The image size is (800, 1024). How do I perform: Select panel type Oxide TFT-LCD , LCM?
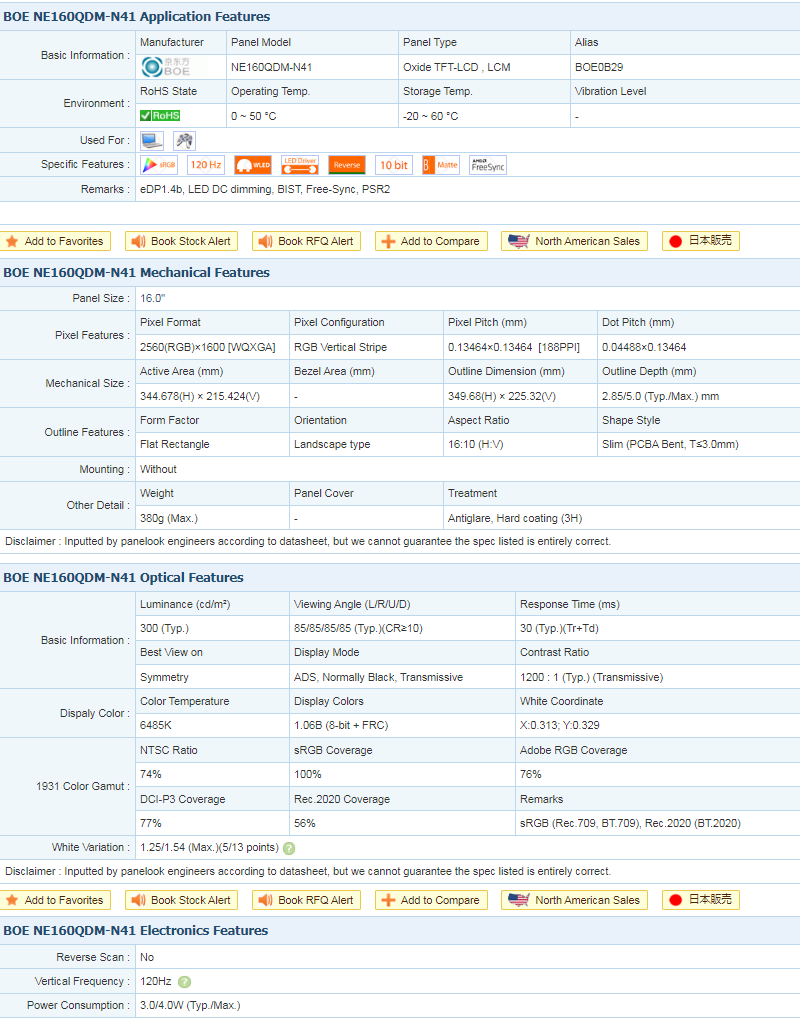[x=456, y=67]
